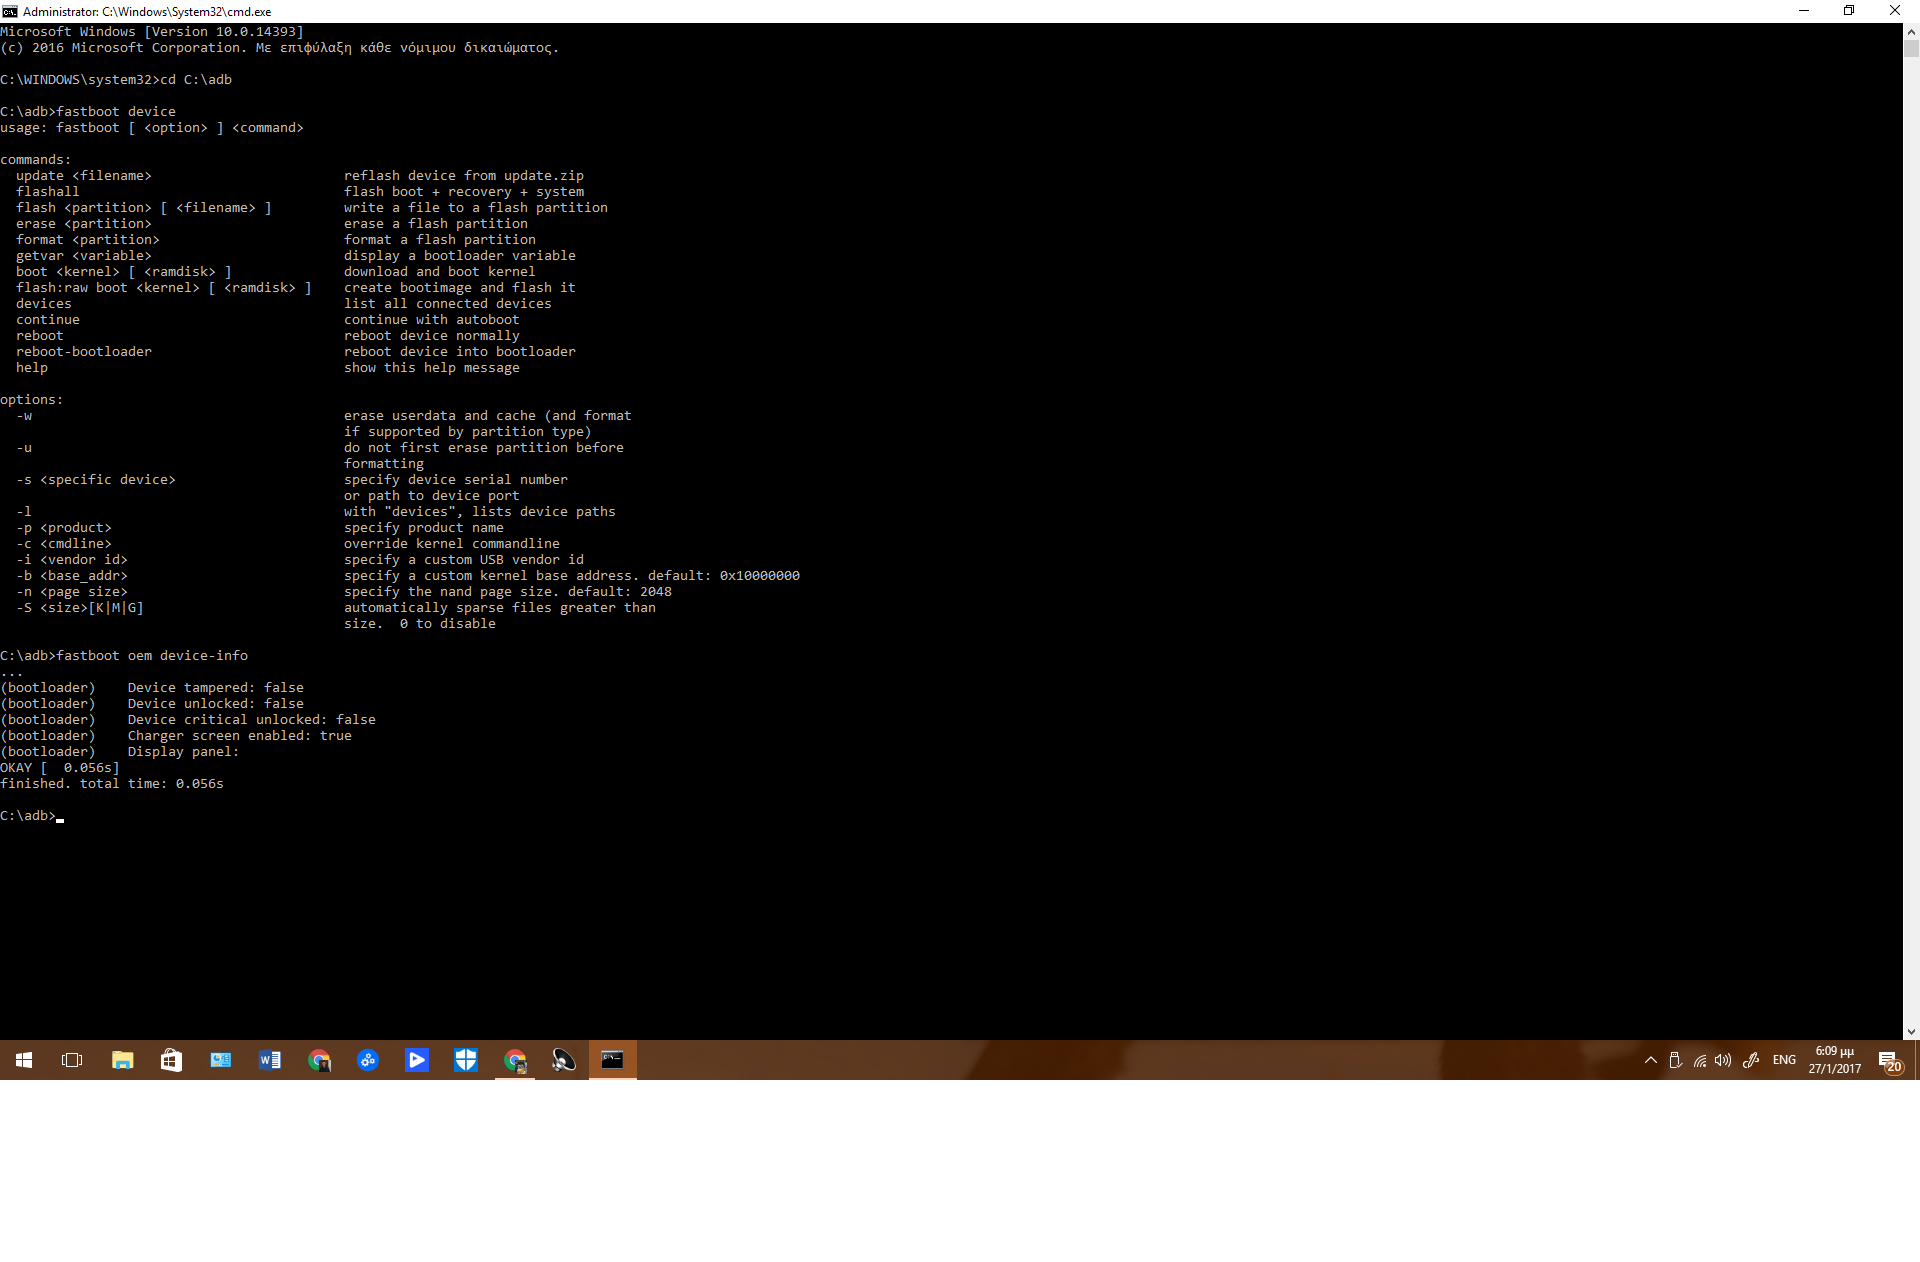Click the safely remove USB tray icon

click(1675, 1060)
